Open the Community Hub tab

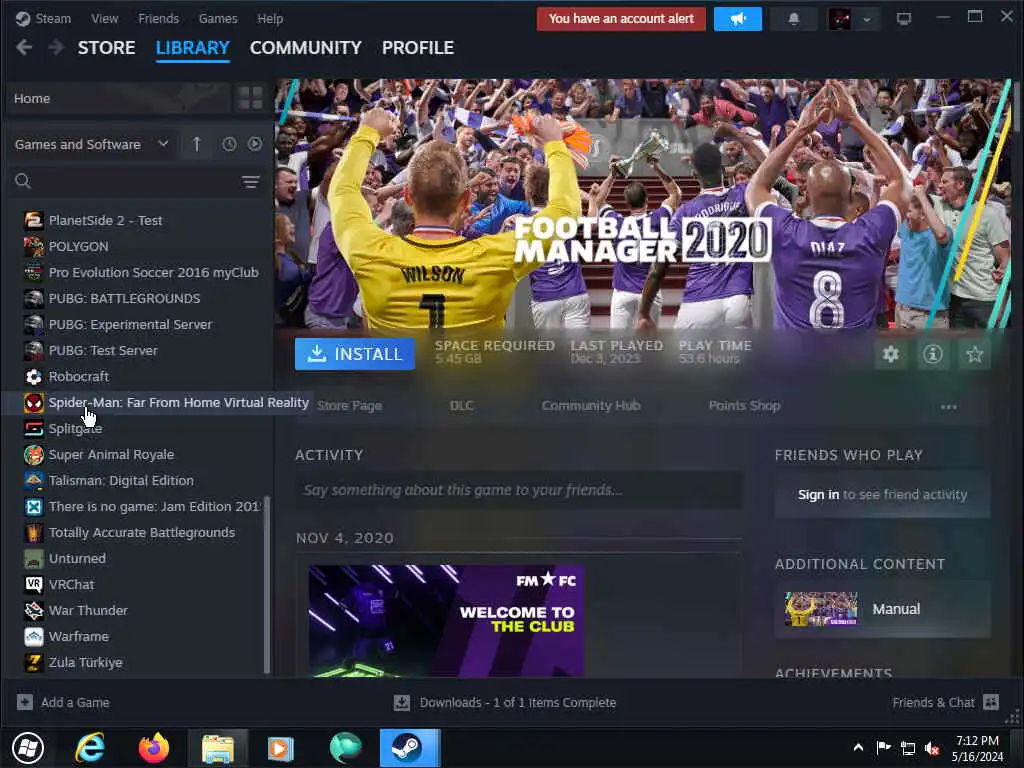[x=591, y=406]
